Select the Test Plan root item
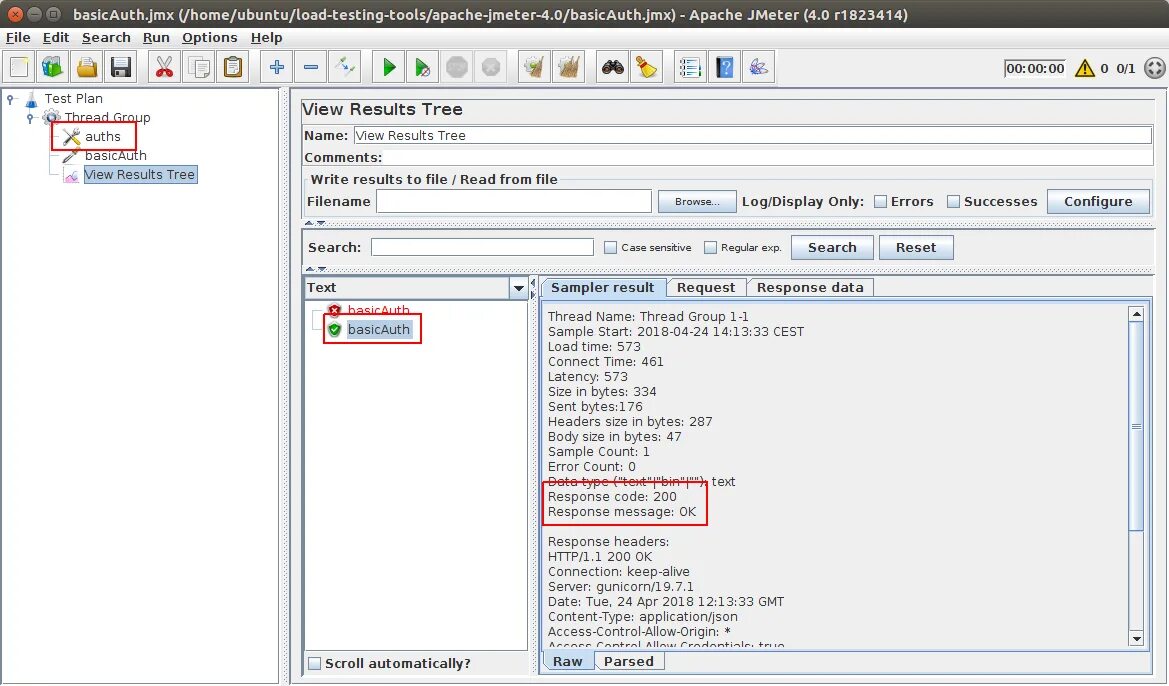The height and width of the screenshot is (686, 1169). tap(73, 98)
